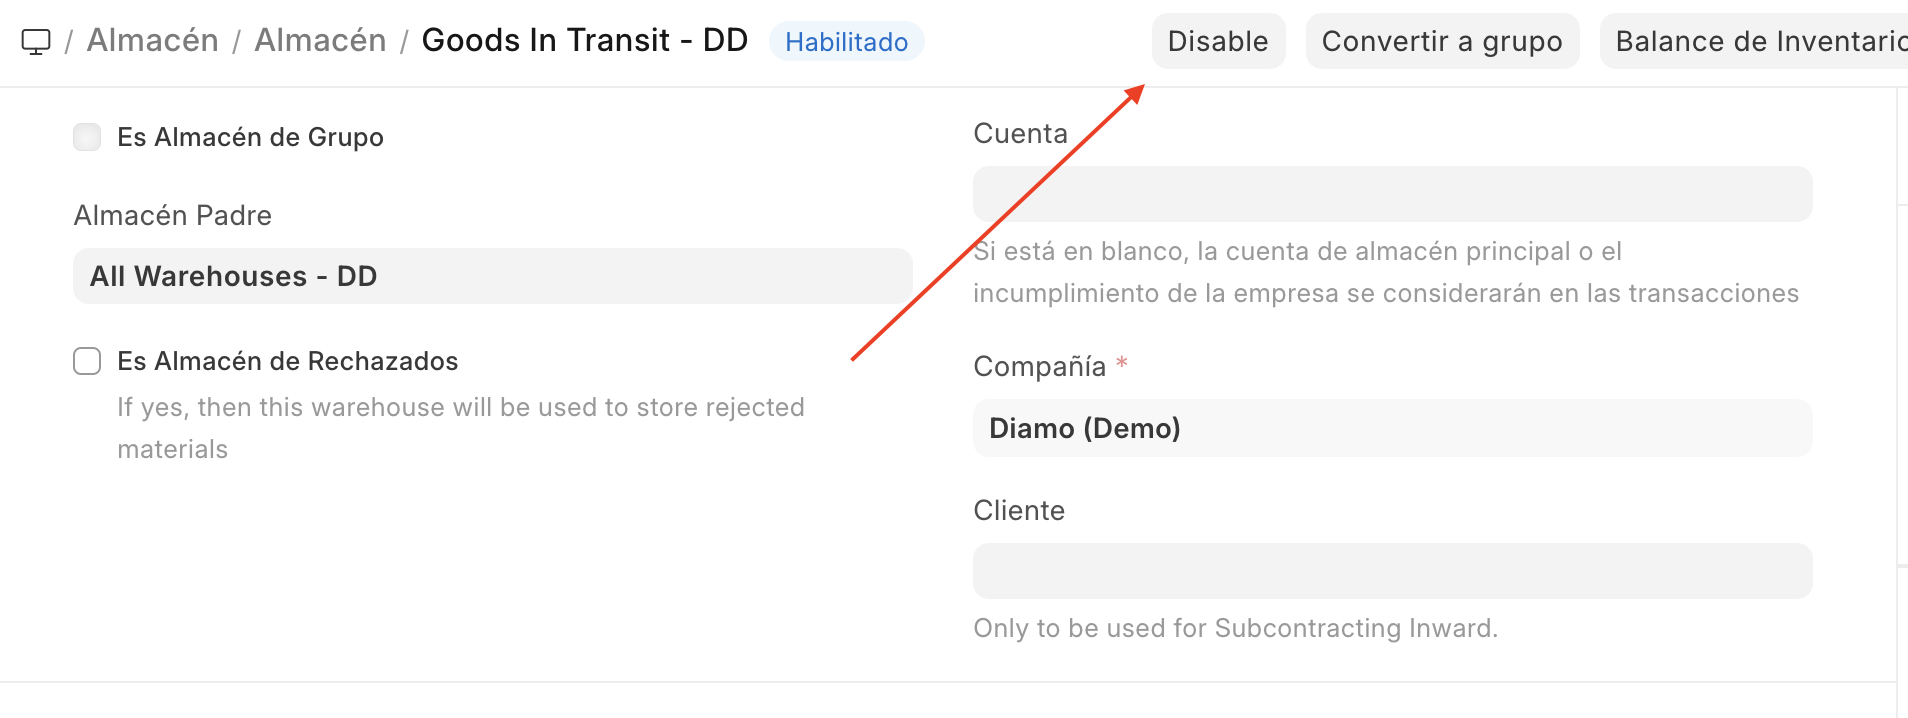The image size is (1908, 718).
Task: Click the Almacén Padre field label
Action: coord(172,216)
